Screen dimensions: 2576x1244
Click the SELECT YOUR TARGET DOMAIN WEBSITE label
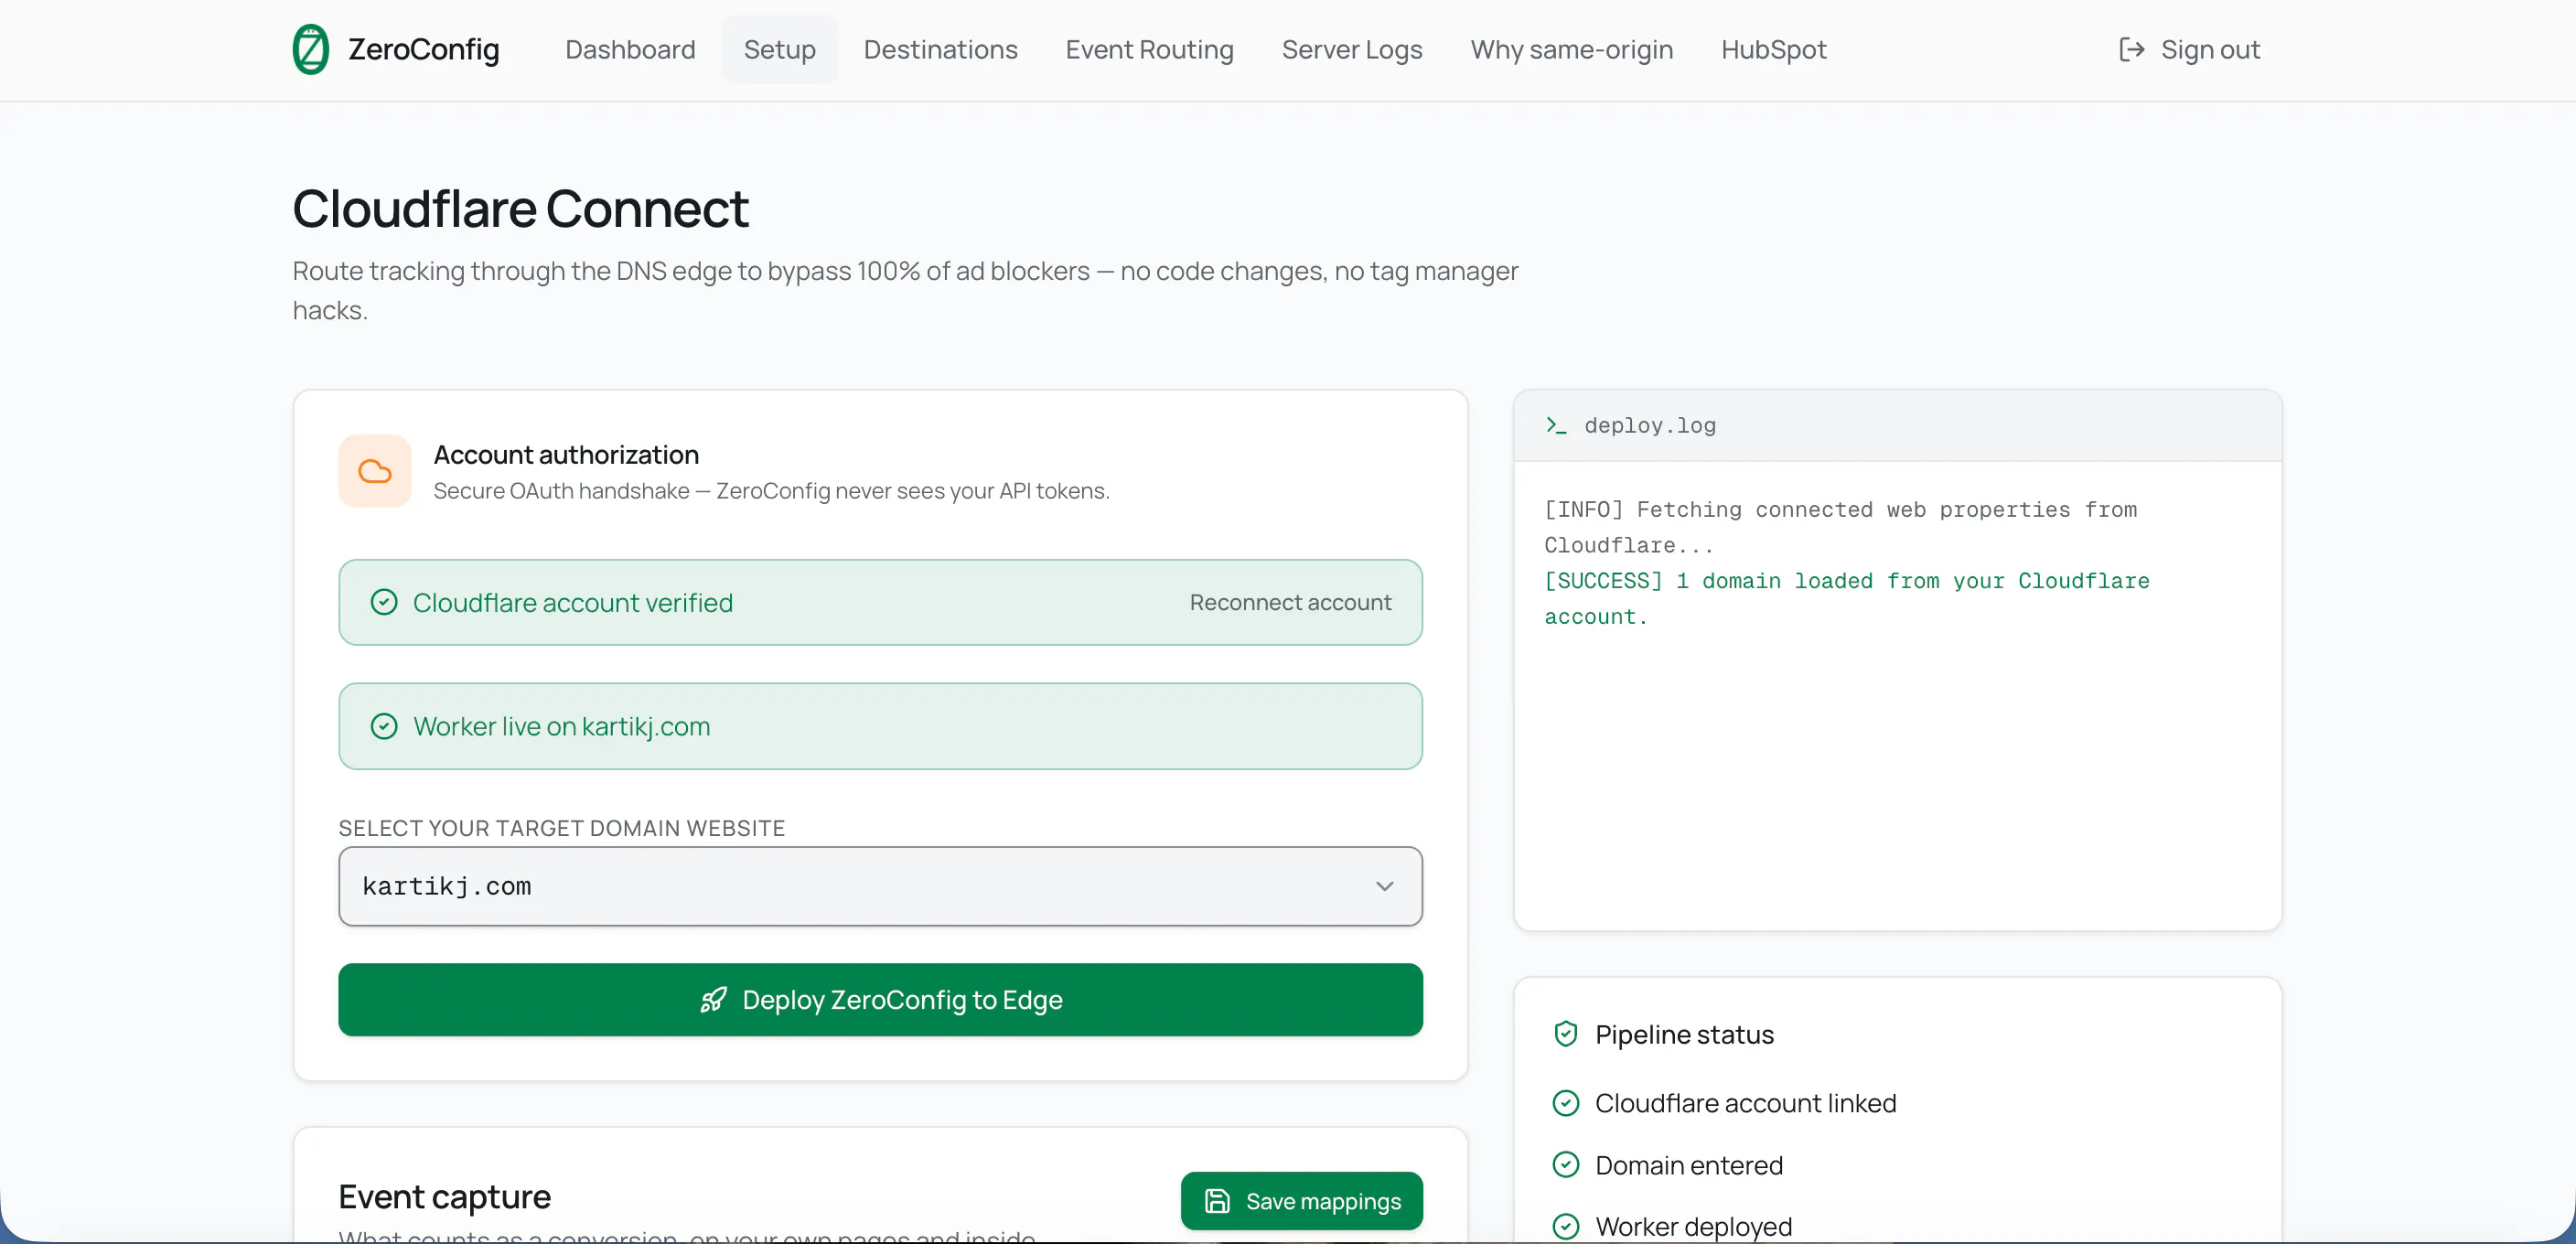pos(561,828)
